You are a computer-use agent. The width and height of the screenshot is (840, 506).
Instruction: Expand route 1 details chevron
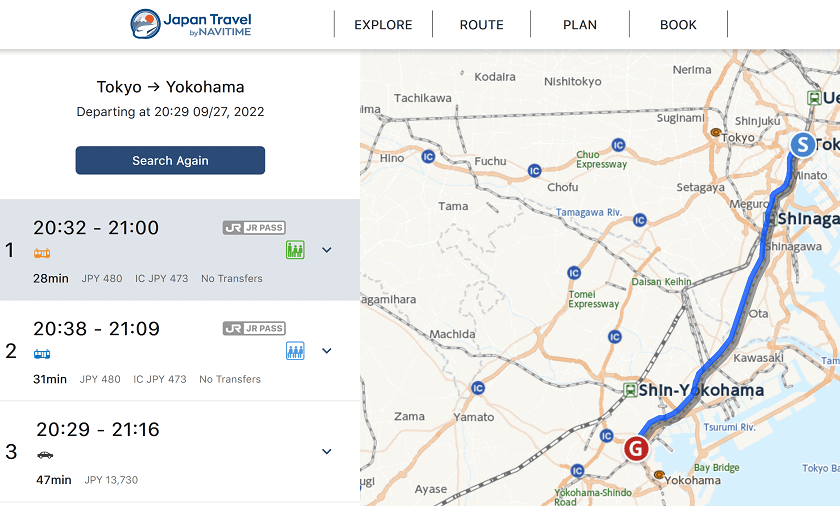[x=327, y=250]
